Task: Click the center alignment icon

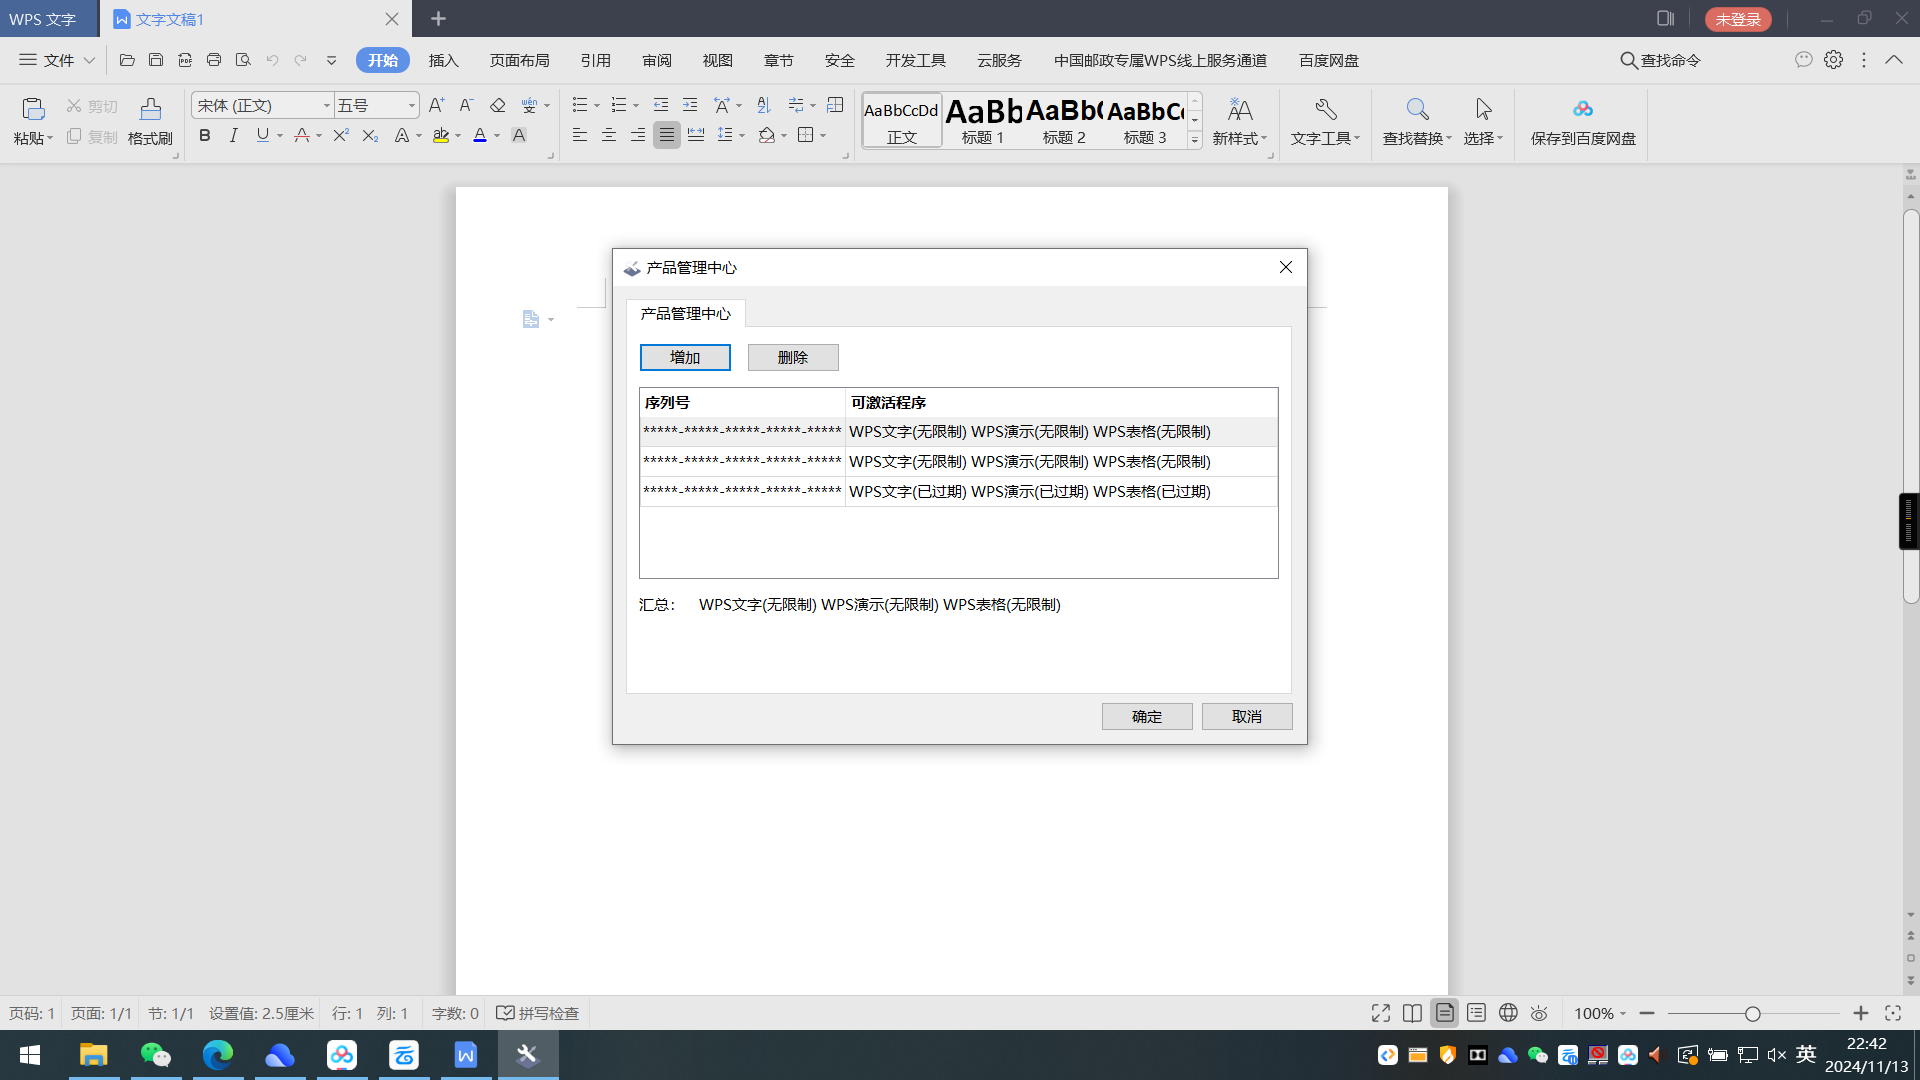Action: coord(608,135)
